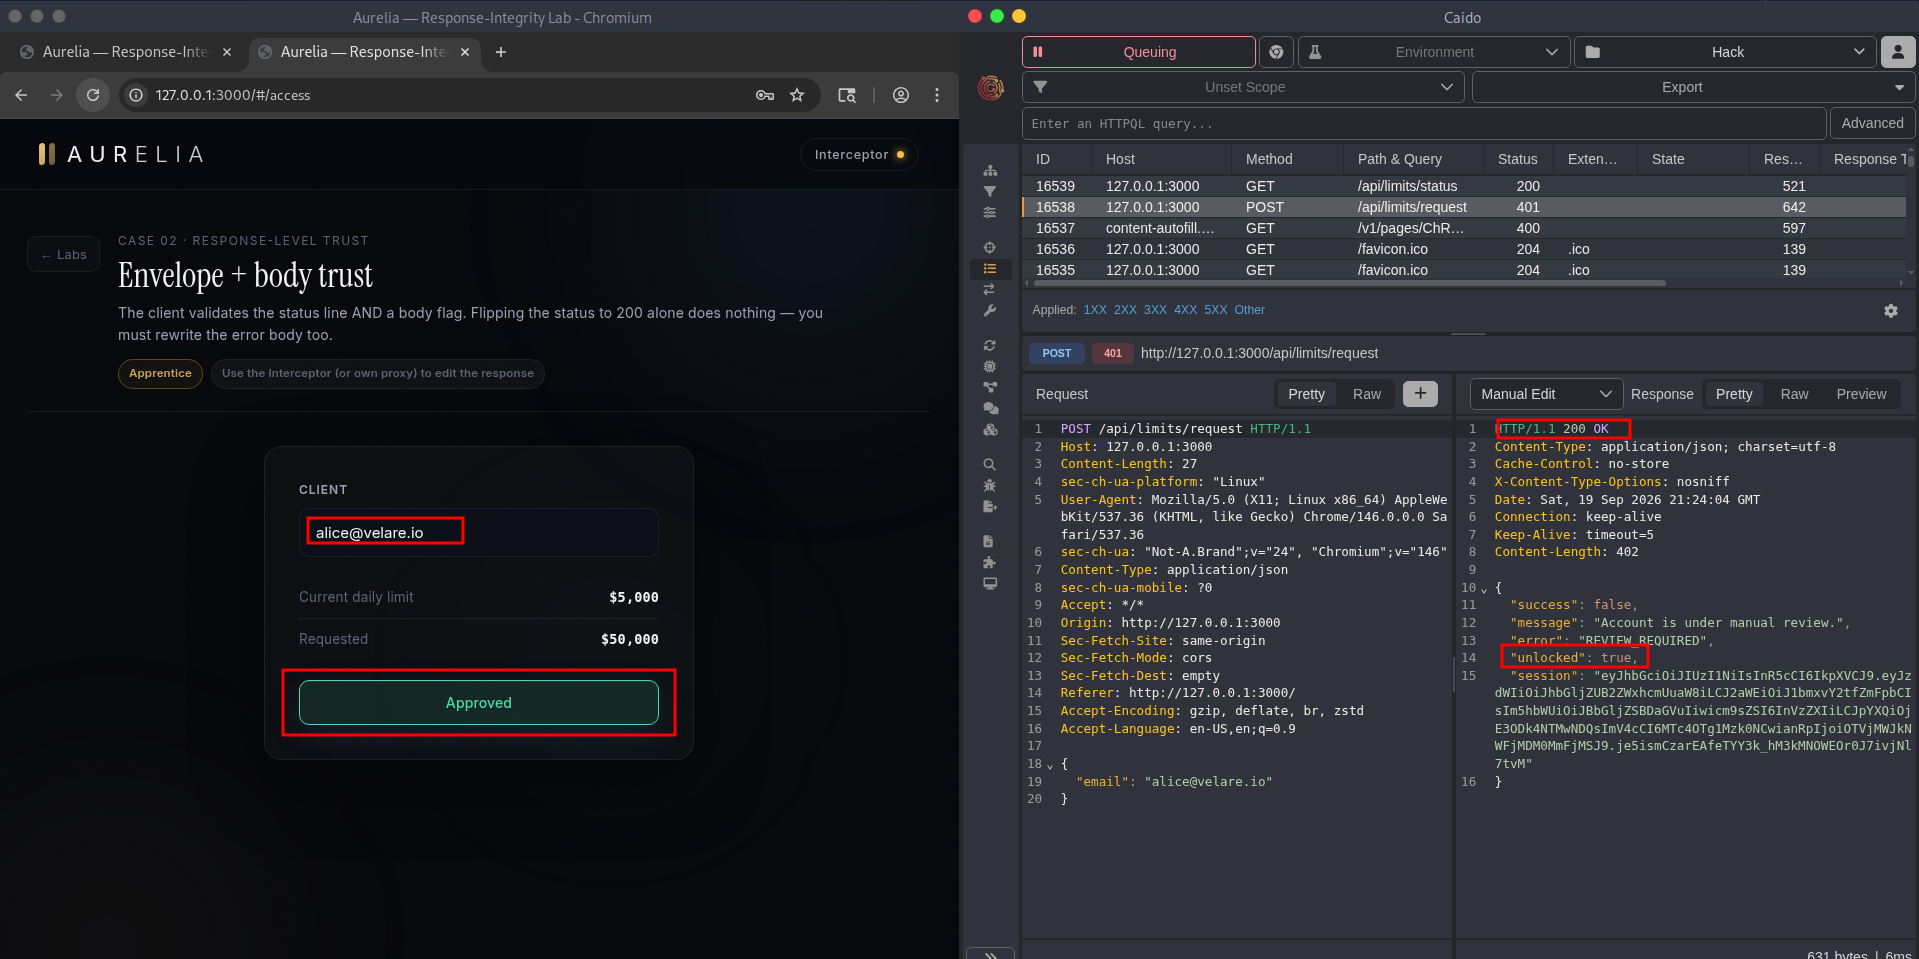The width and height of the screenshot is (1919, 959).
Task: Open the Export dropdown
Action: (1693, 87)
